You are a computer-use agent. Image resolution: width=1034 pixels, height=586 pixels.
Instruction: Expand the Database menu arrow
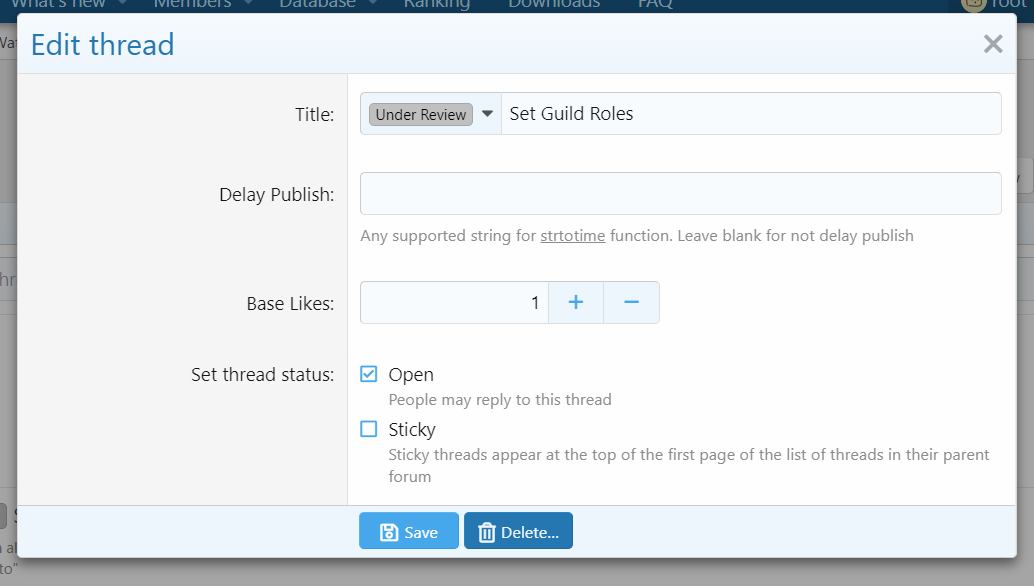coord(372,3)
